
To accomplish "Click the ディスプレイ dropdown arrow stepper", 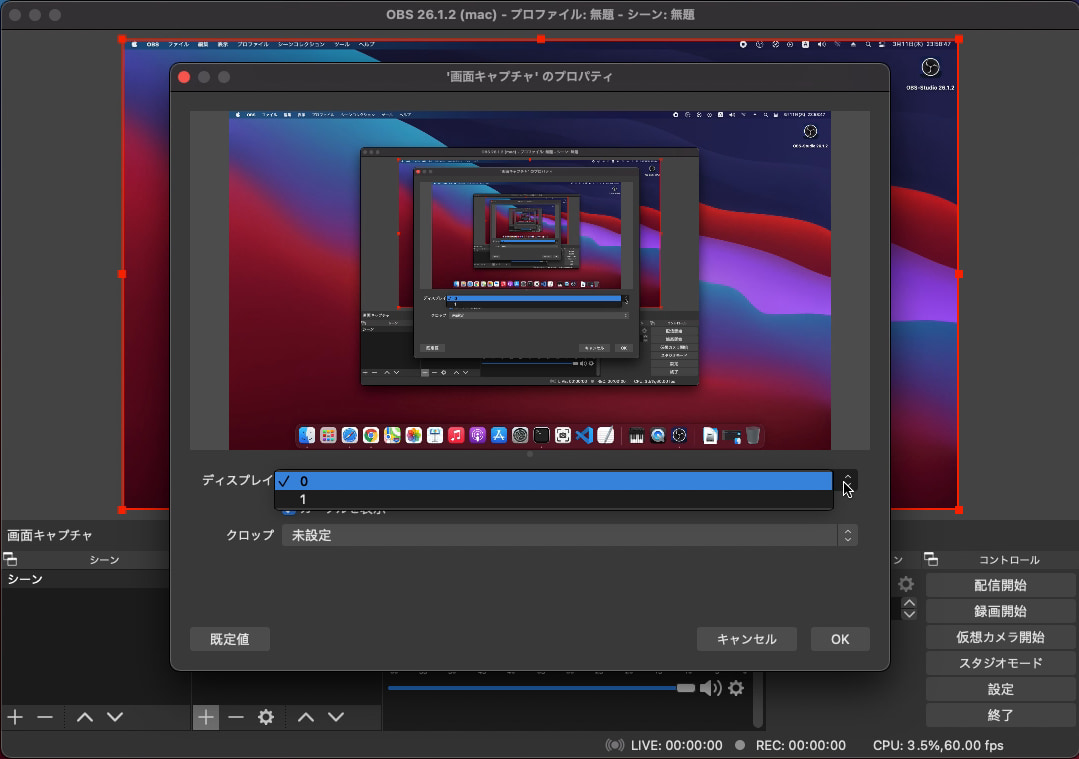I will point(847,481).
